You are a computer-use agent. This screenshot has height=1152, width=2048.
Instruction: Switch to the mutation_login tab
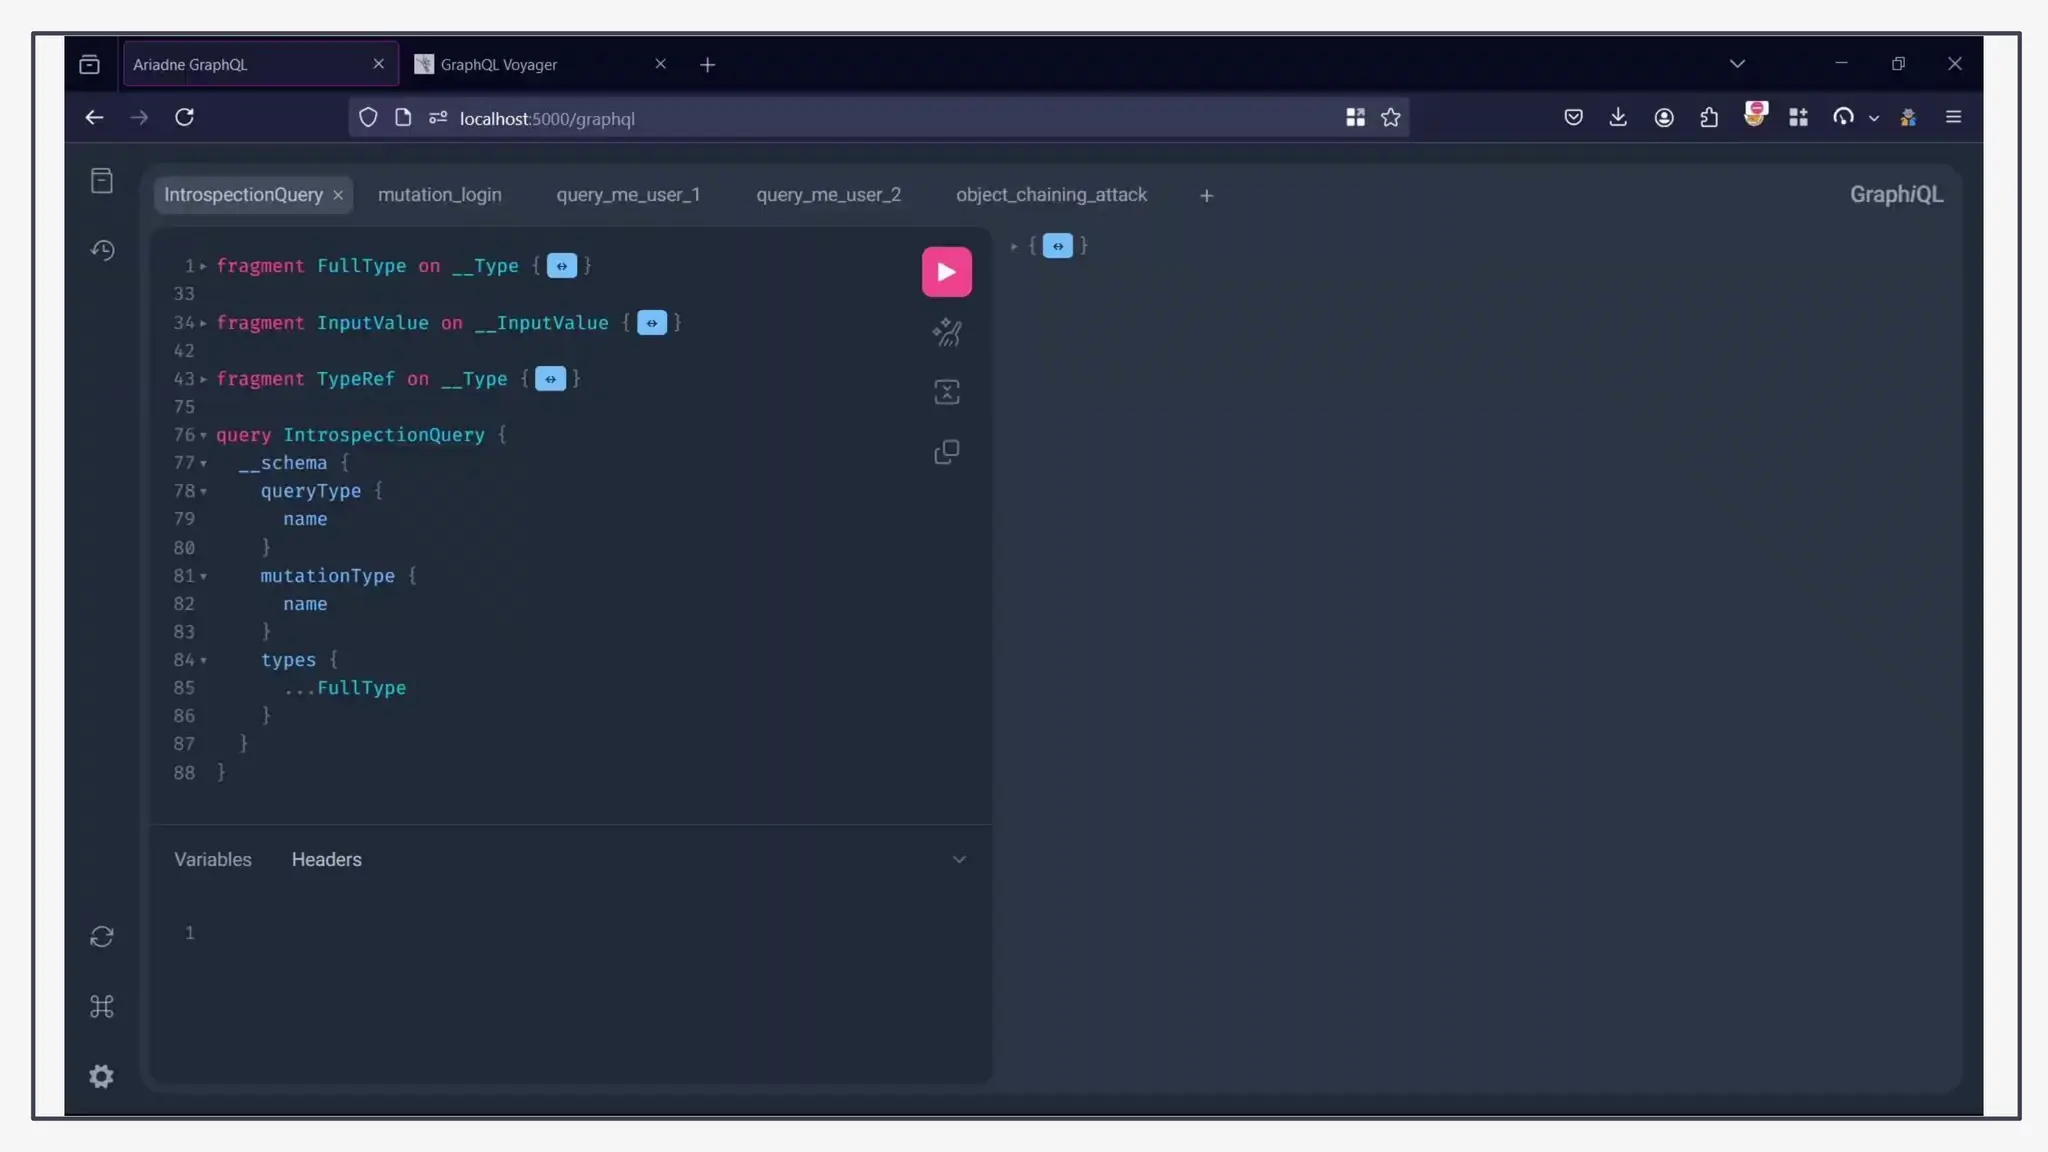pos(439,195)
